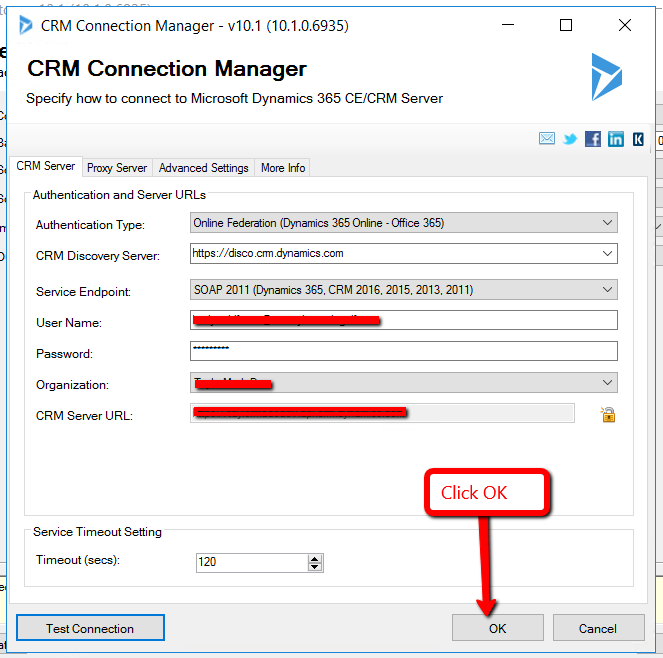Click the Cancel button

coord(598,628)
